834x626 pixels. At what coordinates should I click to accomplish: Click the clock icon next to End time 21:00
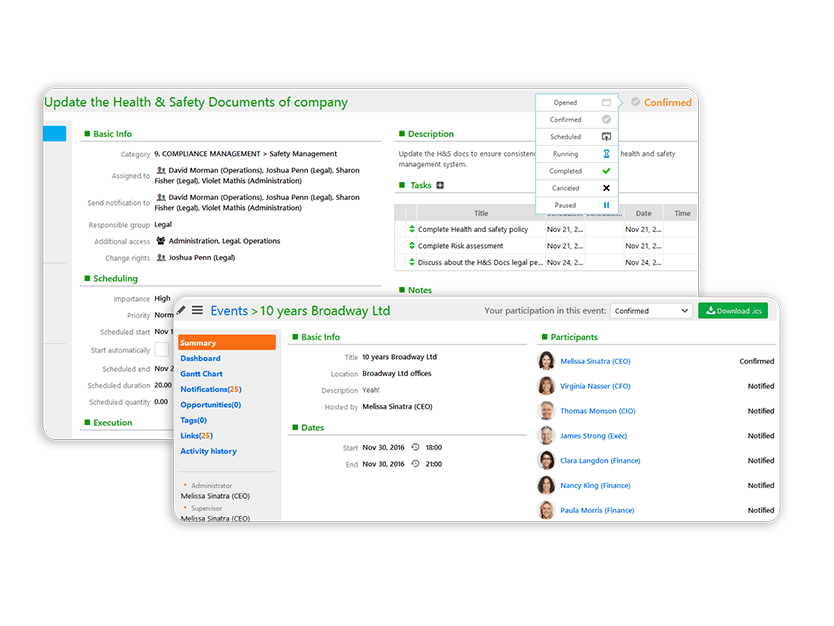[415, 464]
